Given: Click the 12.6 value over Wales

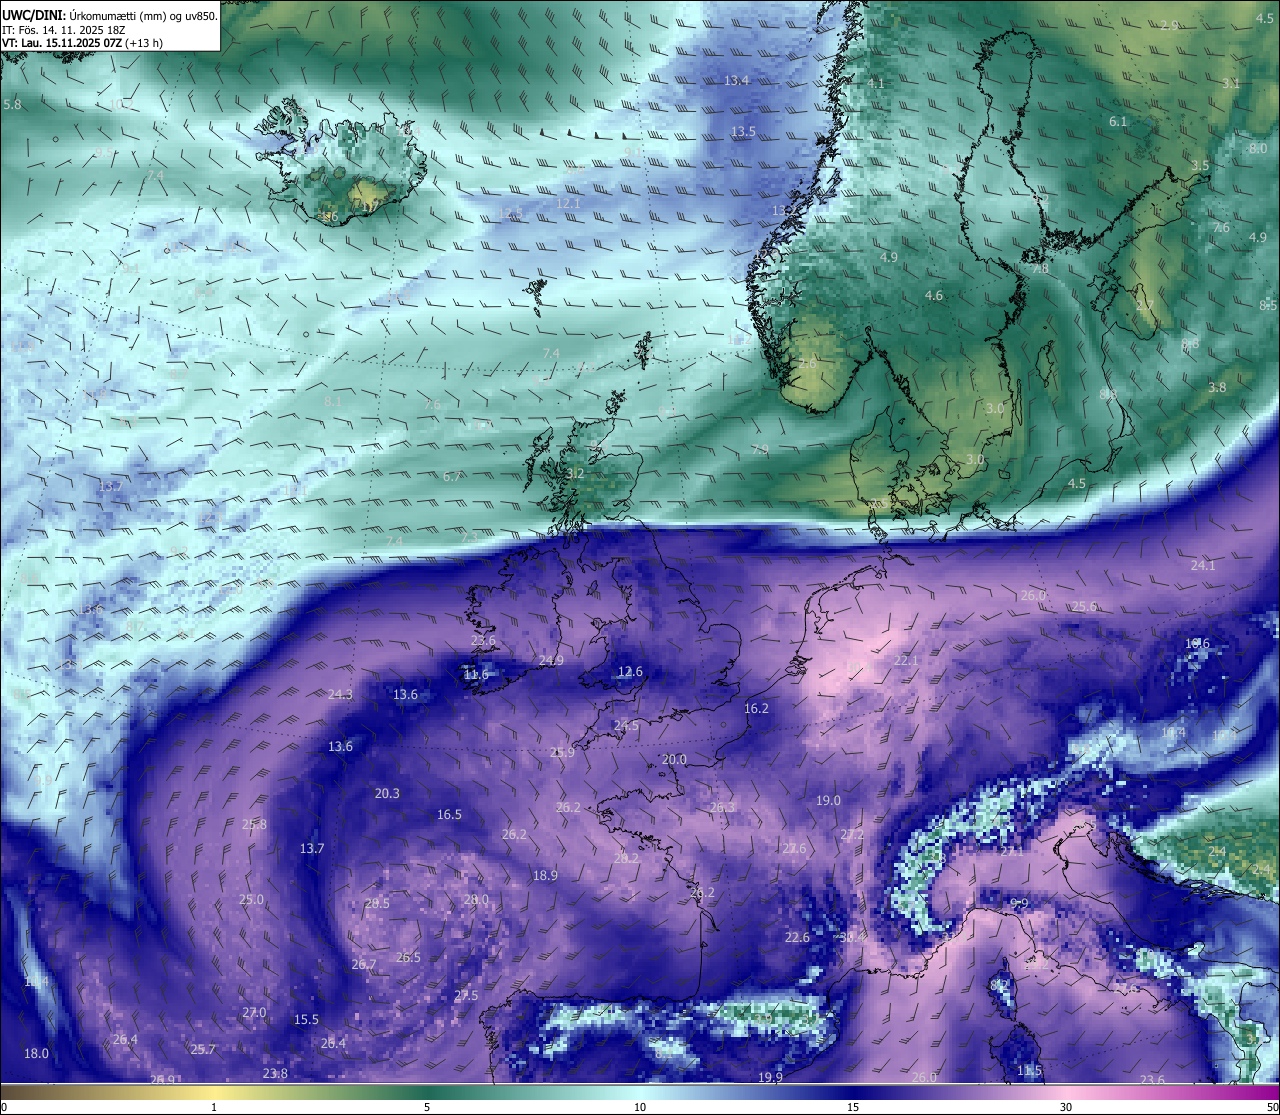Looking at the screenshot, I should point(630,672).
